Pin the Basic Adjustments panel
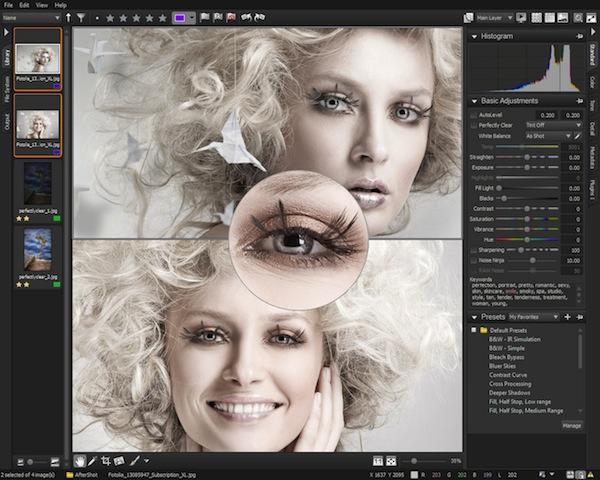 coord(579,101)
